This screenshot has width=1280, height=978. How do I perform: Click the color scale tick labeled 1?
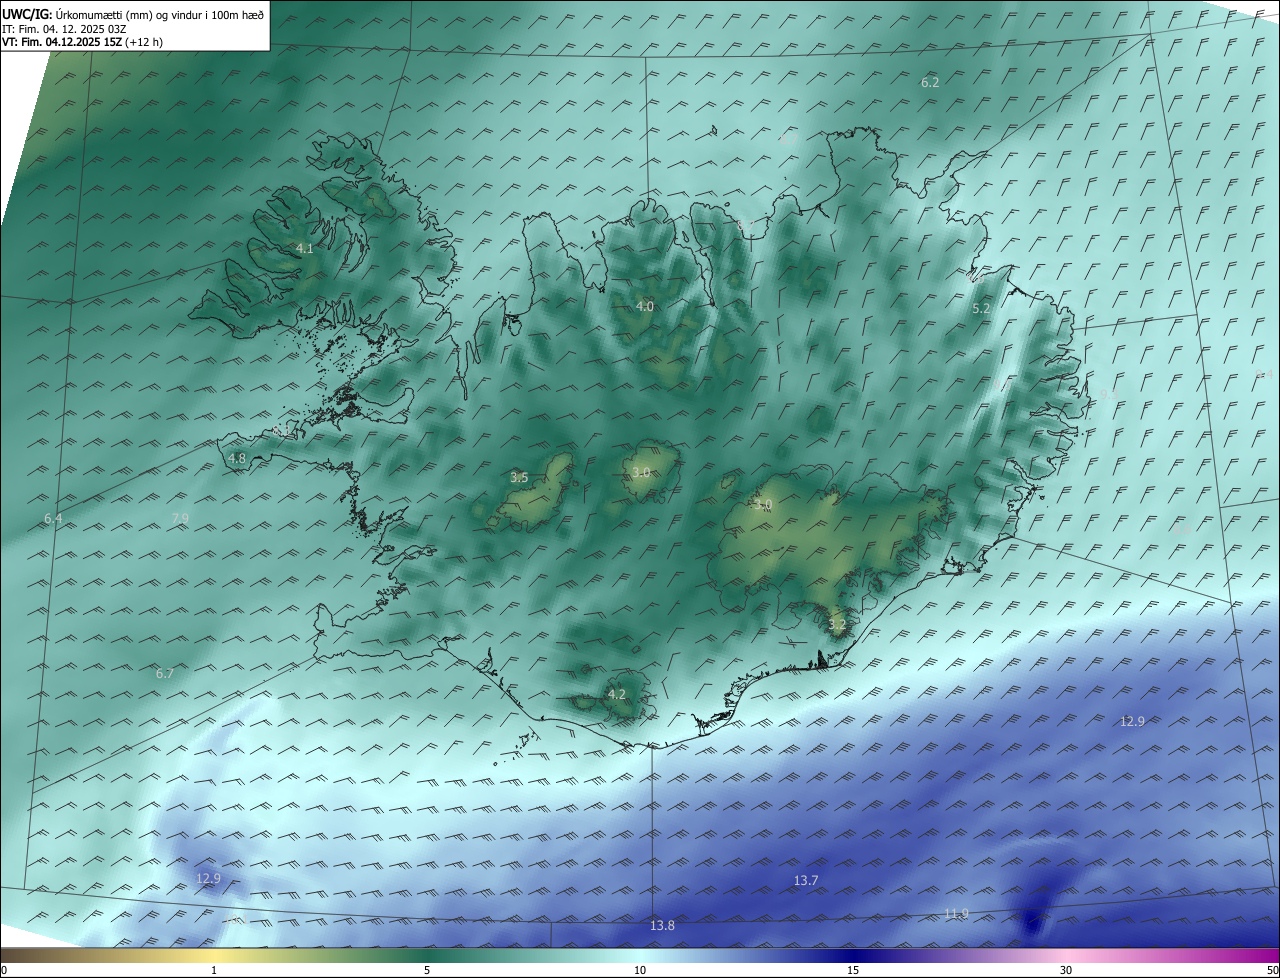[x=214, y=970]
